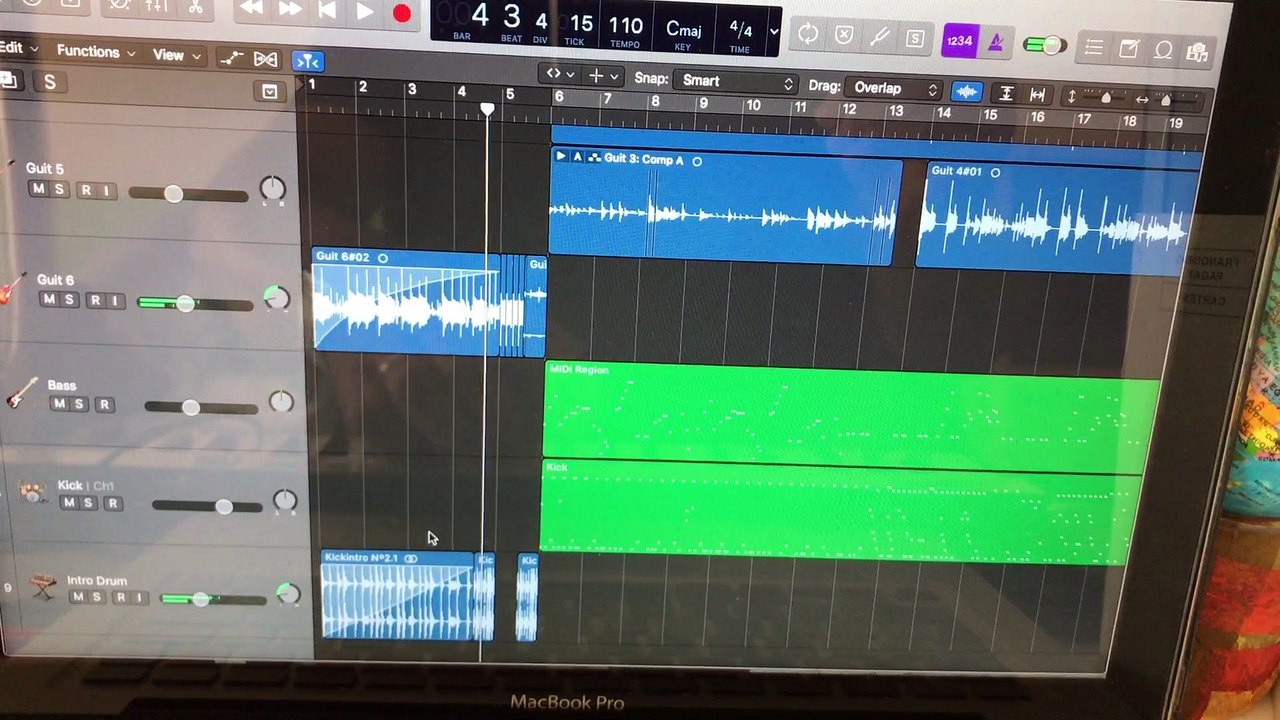Click the vertical auto zoom icon
The height and width of the screenshot is (720, 1280).
click(x=1006, y=94)
